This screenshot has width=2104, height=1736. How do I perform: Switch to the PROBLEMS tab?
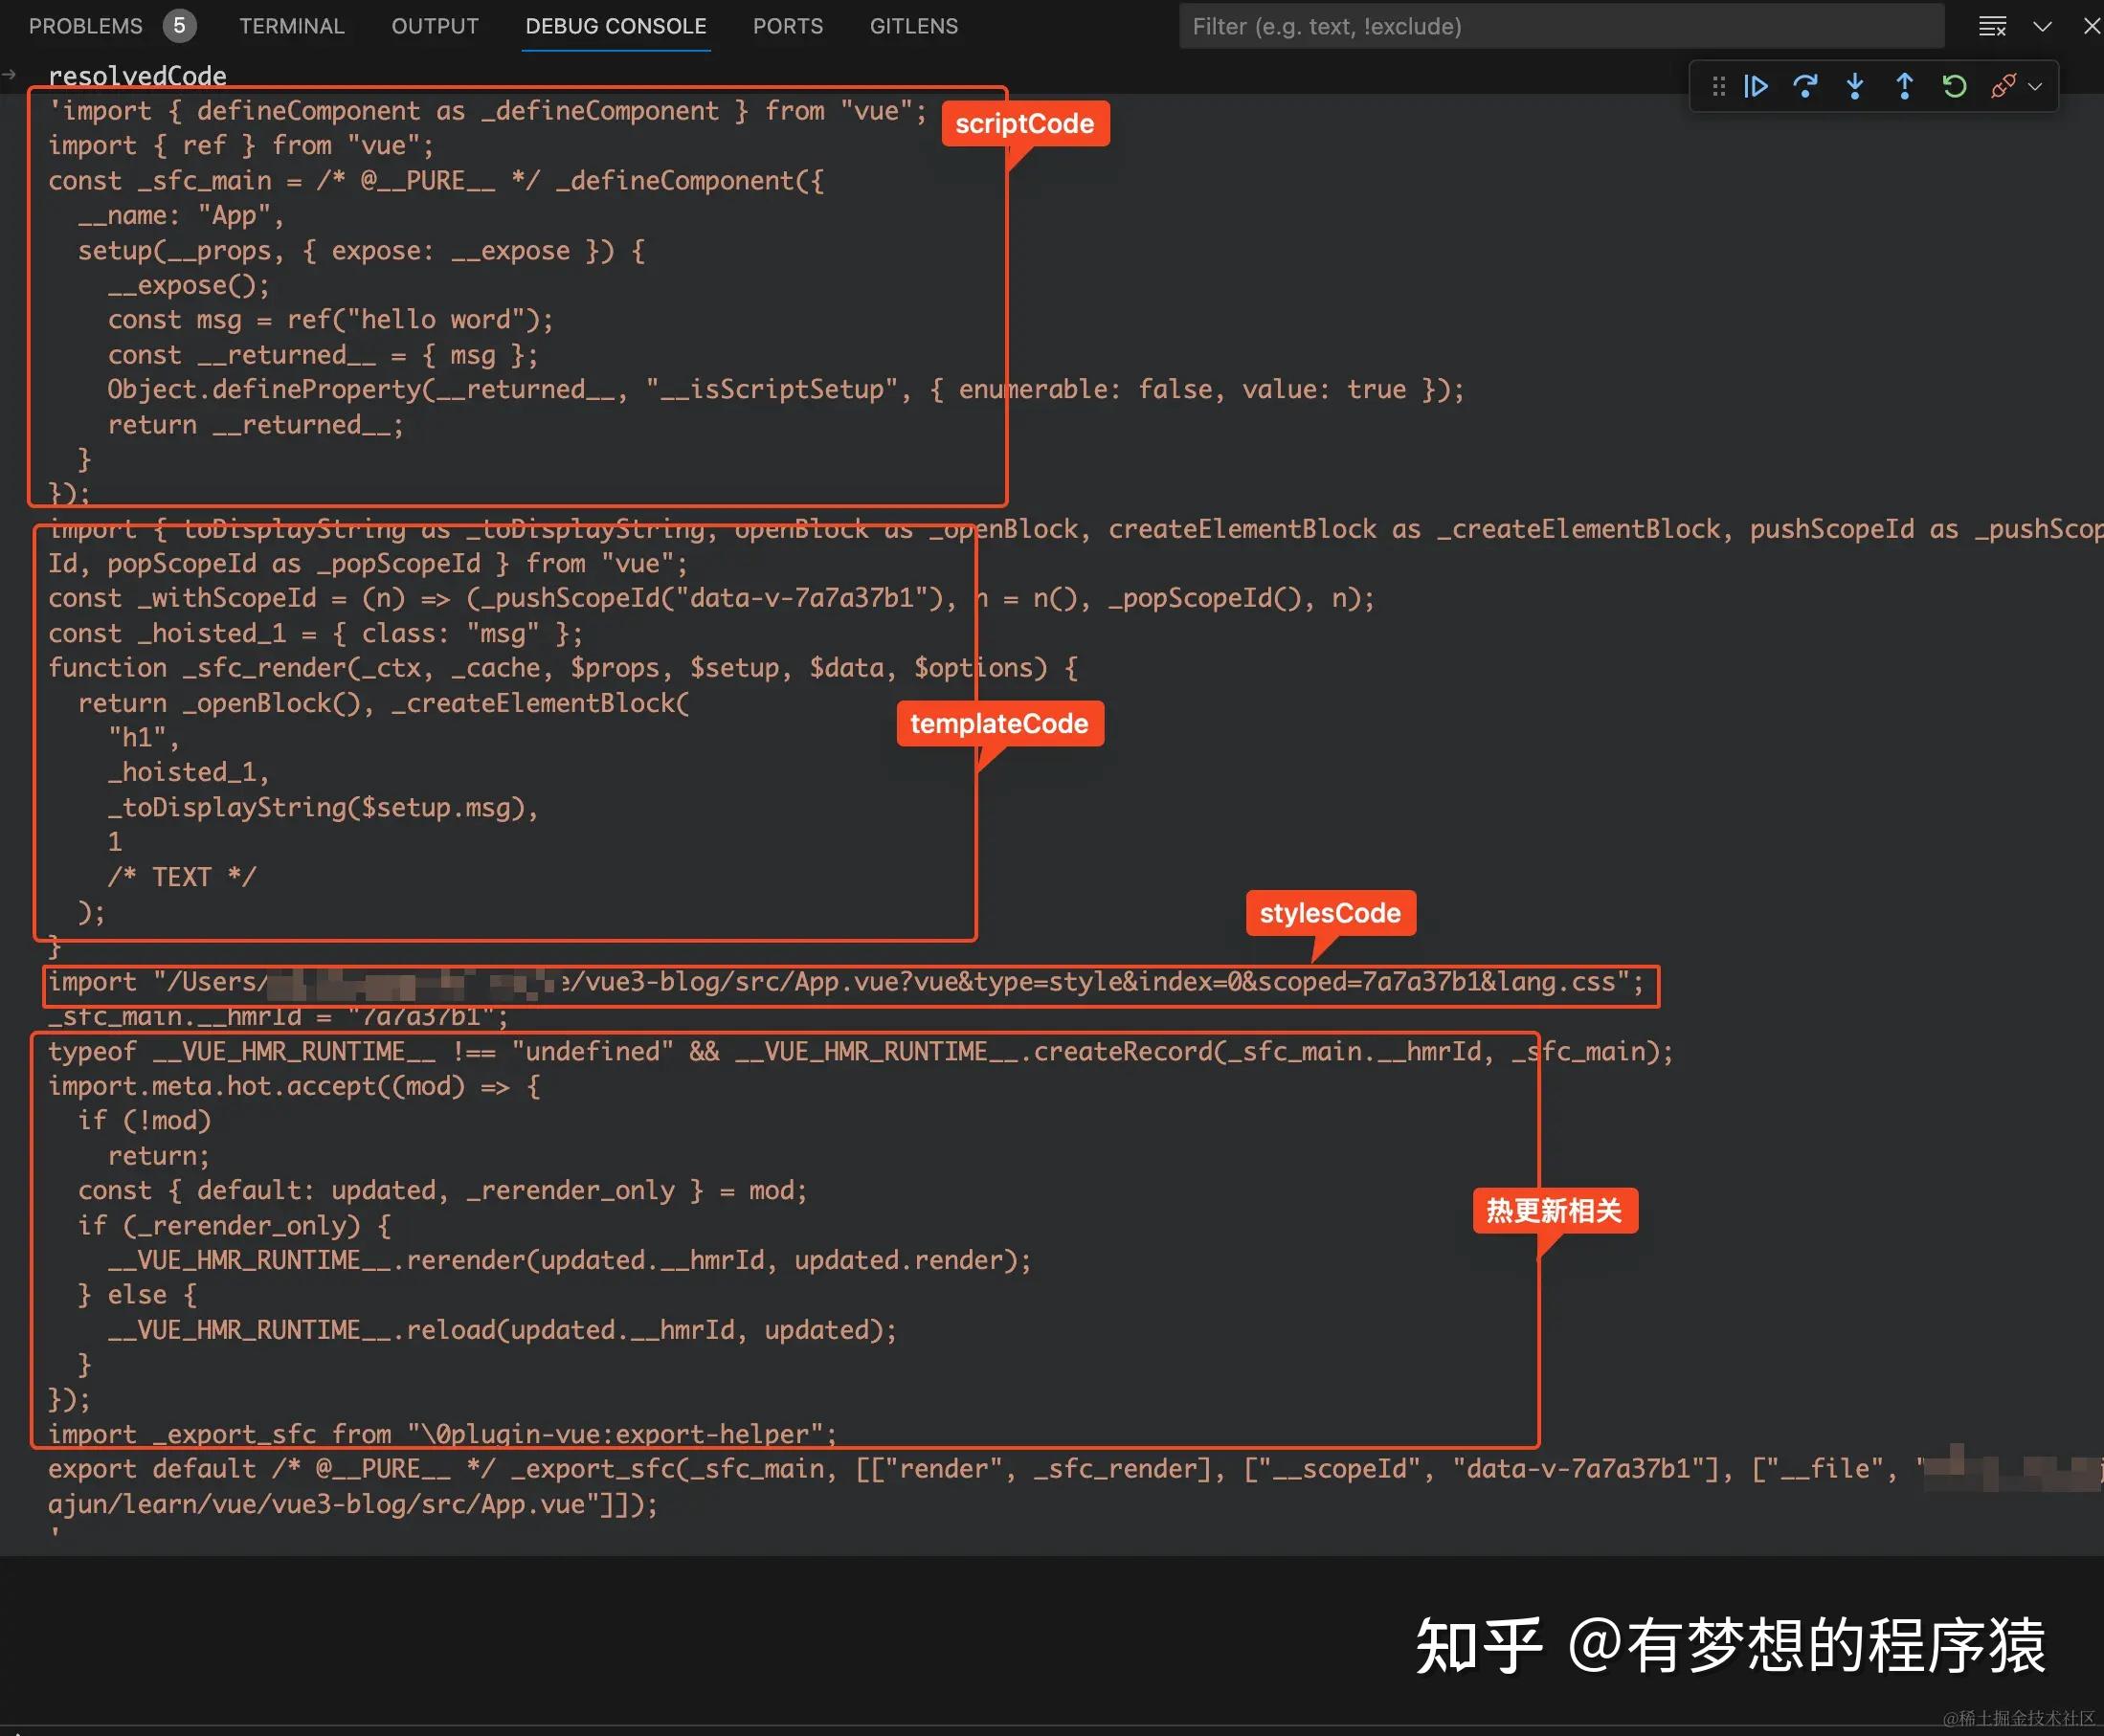coord(86,26)
